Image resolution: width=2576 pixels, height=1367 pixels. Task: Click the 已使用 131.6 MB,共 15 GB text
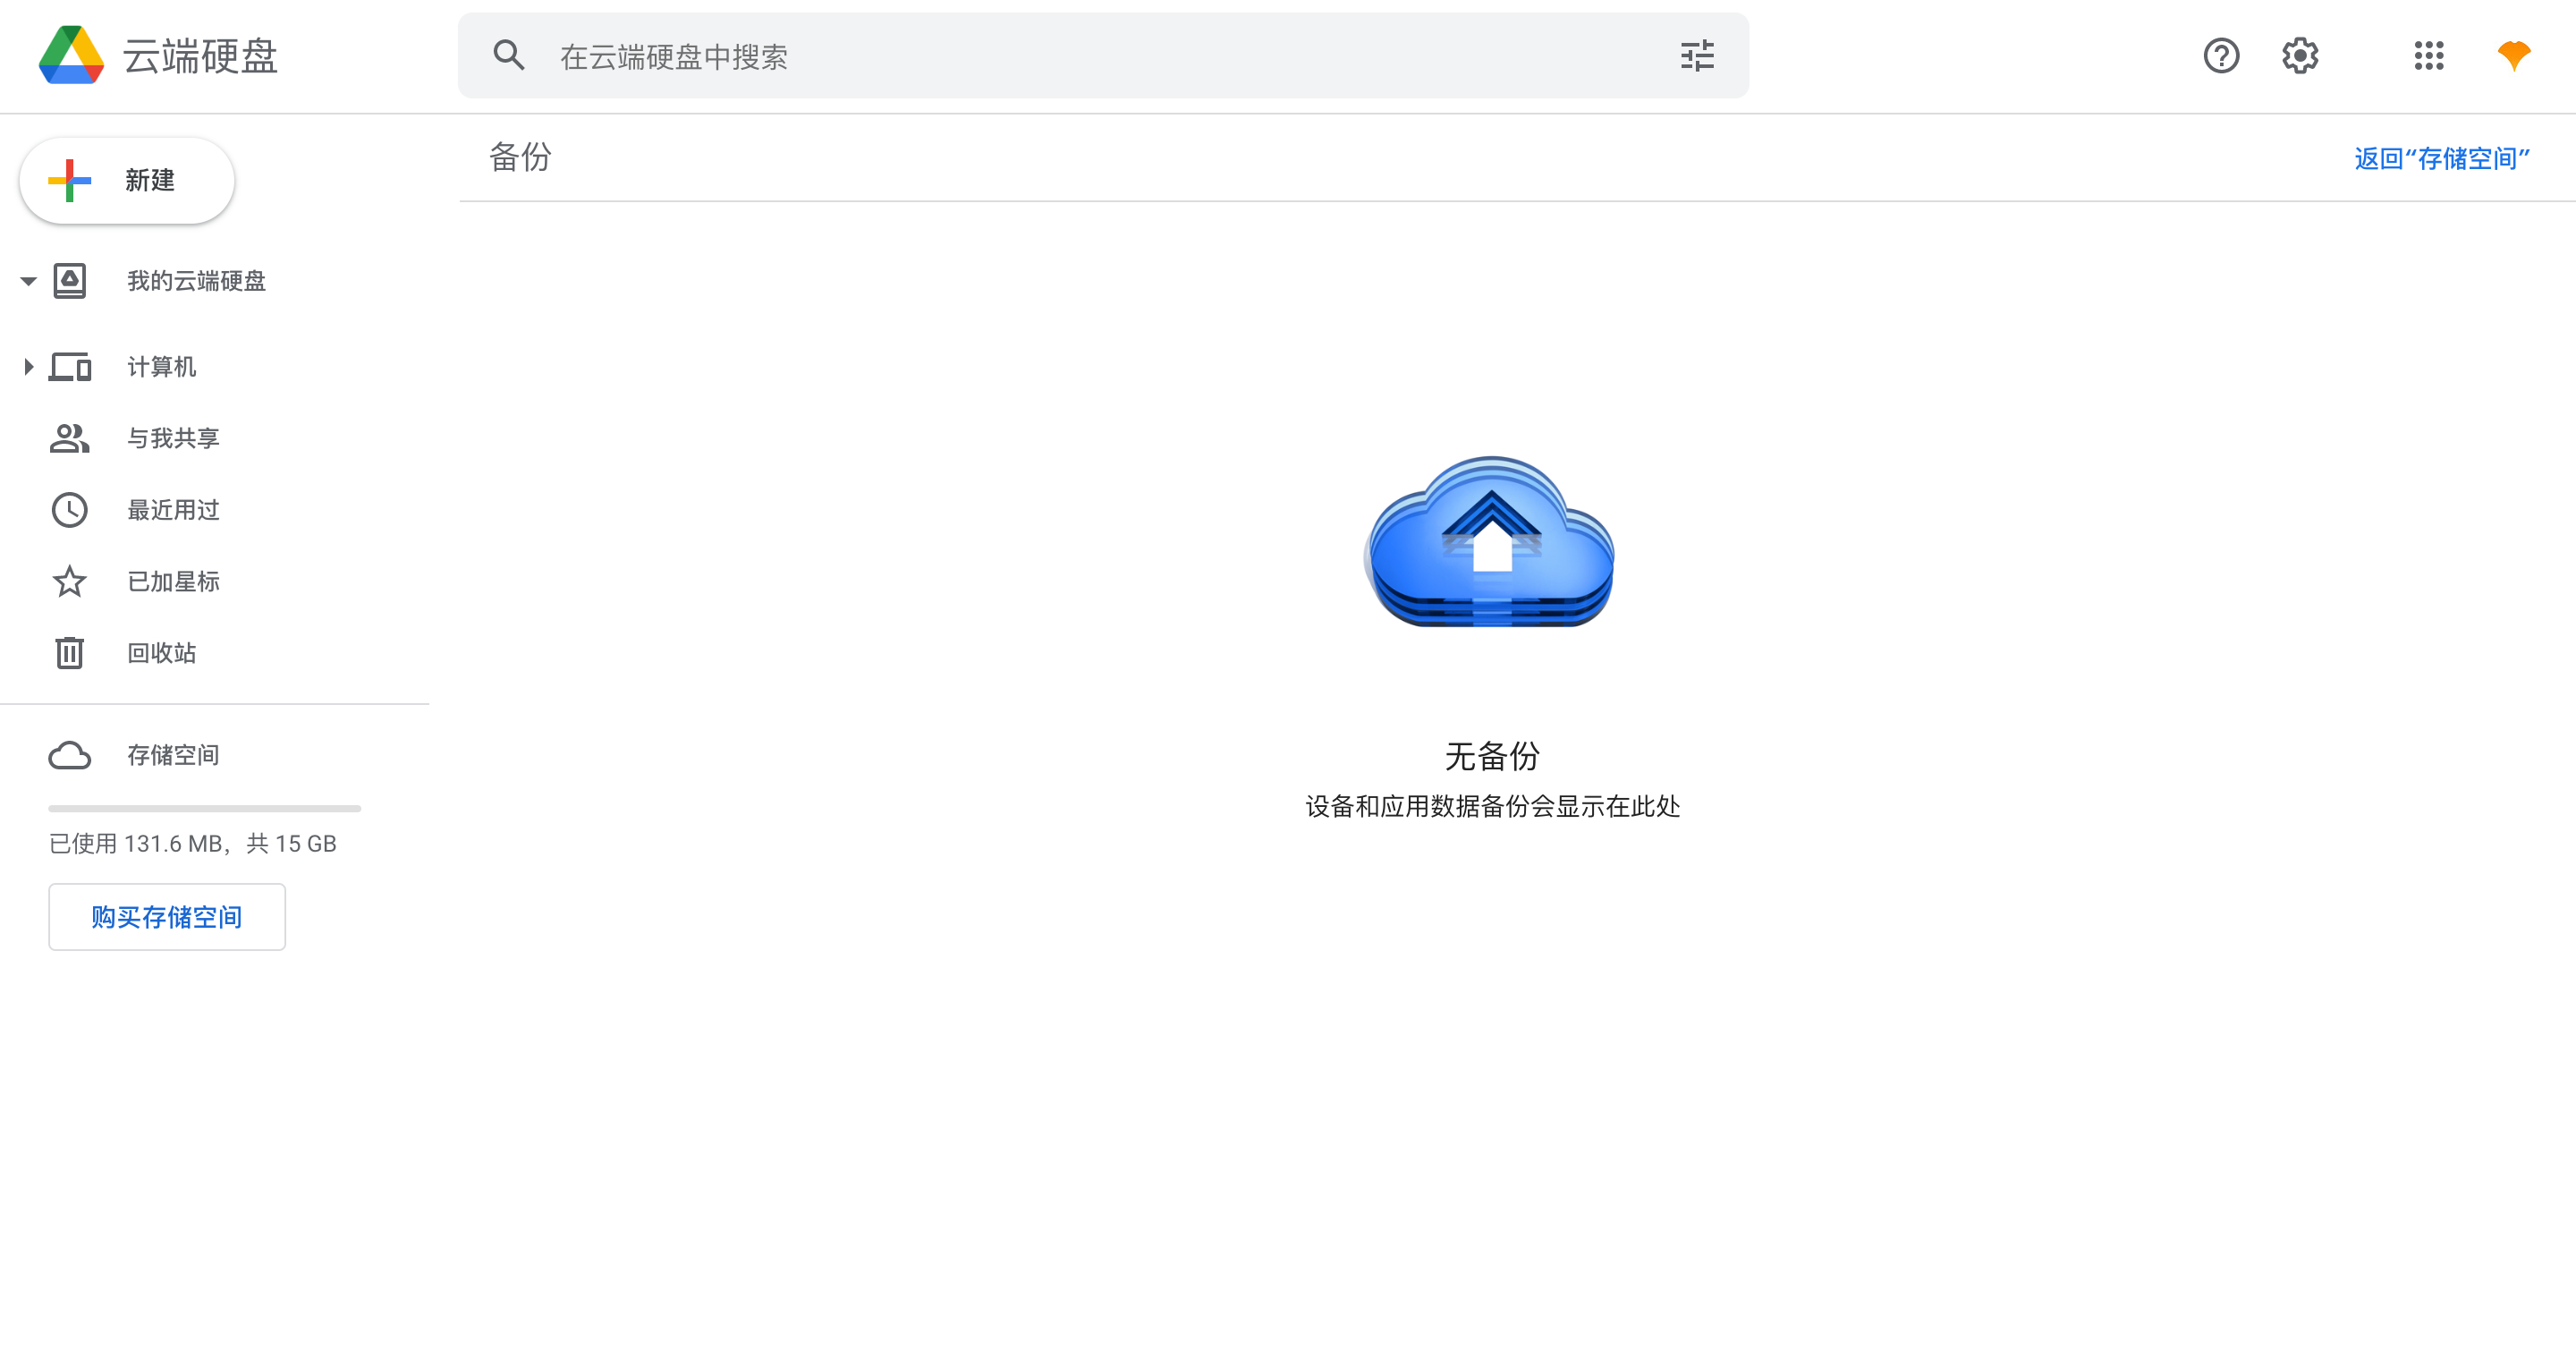pyautogui.click(x=193, y=844)
